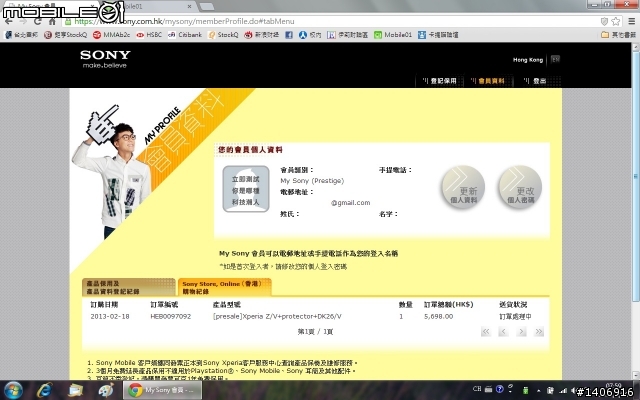Screen dimensions: 640x400
Task: Go to next page of orders
Action: pos(521,331)
